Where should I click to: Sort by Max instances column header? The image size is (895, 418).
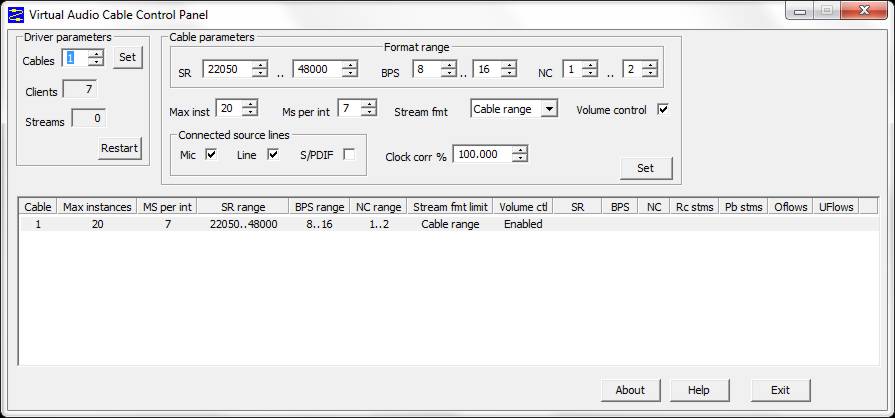(x=97, y=207)
